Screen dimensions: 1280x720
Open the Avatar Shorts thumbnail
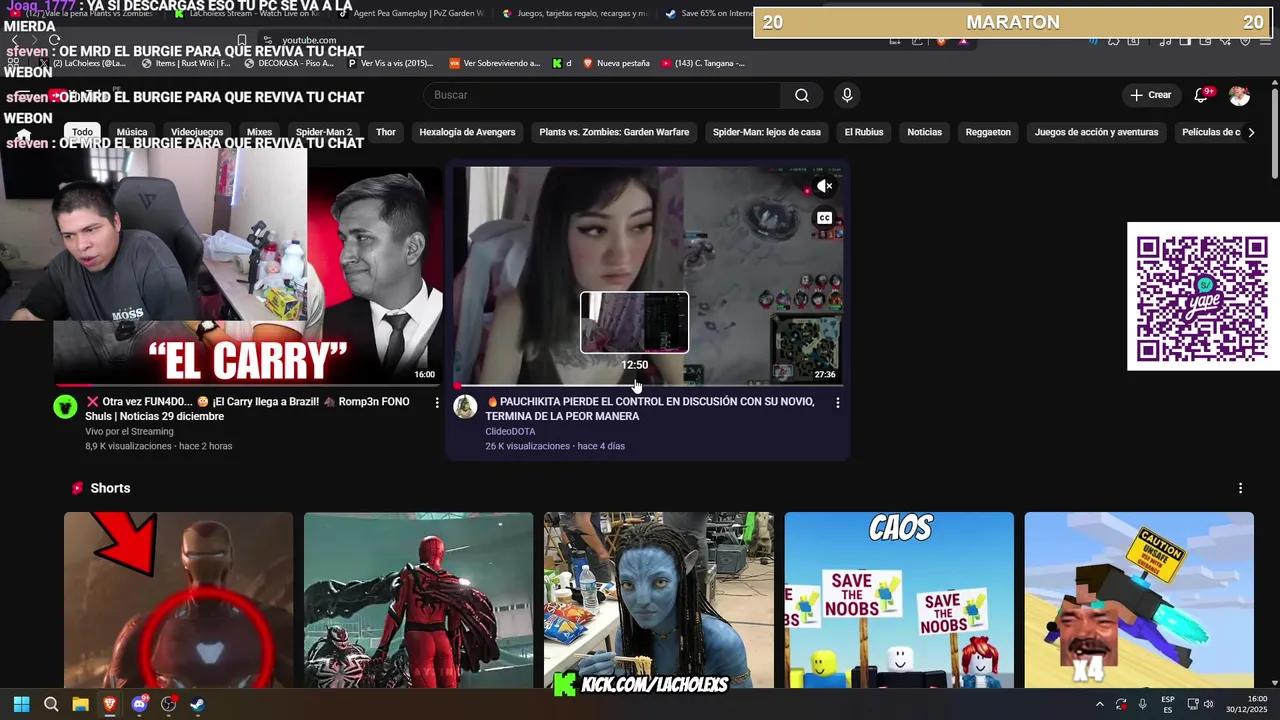[658, 600]
